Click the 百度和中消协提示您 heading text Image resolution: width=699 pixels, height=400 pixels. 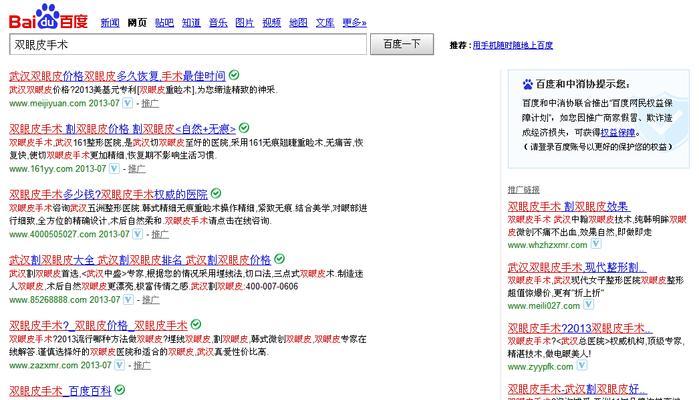[583, 84]
